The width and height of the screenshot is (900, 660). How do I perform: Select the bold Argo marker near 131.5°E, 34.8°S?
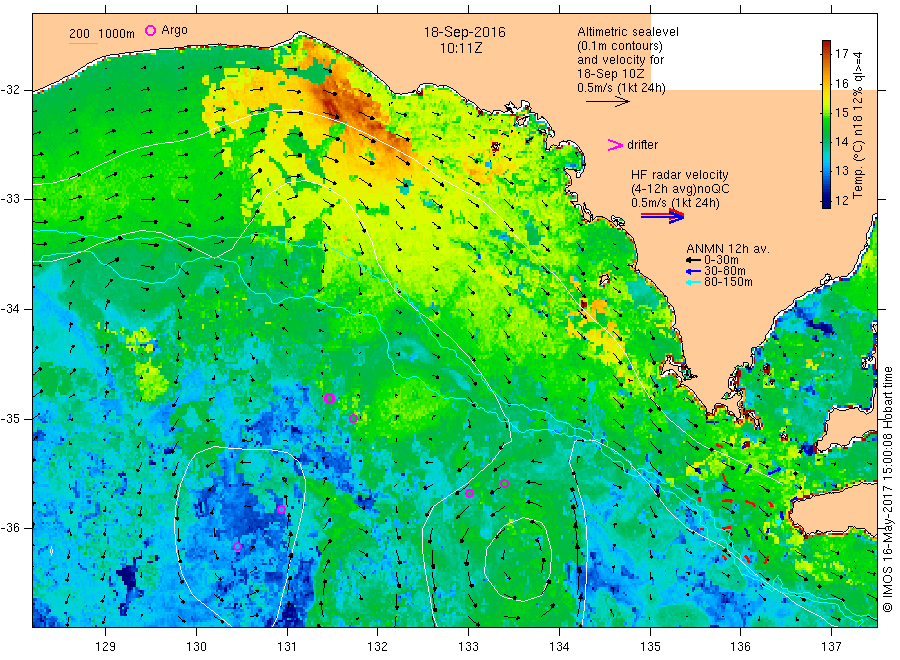329,398
